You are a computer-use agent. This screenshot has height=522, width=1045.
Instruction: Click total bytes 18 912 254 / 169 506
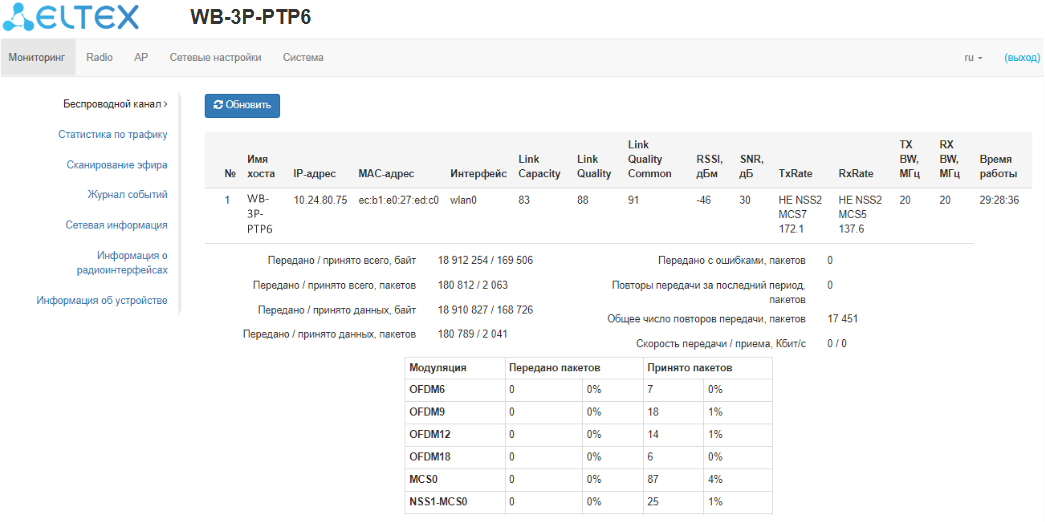pos(485,260)
